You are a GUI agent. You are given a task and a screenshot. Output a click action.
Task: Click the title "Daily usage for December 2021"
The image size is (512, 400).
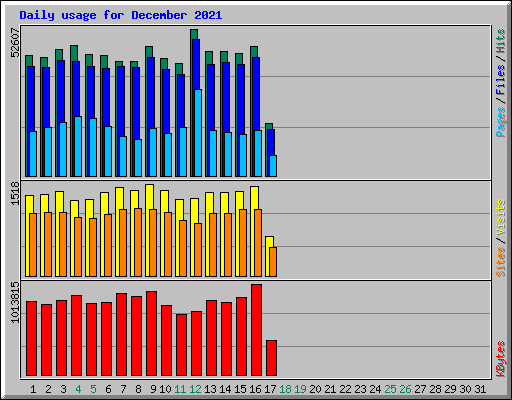(121, 15)
